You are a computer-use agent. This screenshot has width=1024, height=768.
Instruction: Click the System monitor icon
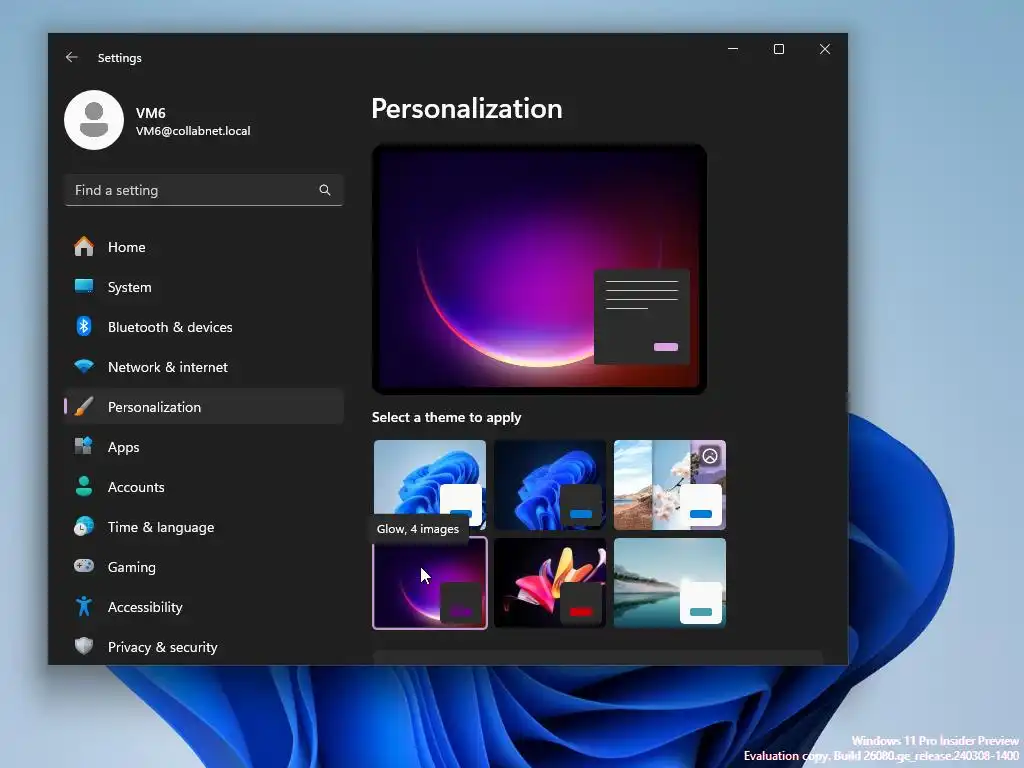[x=84, y=287]
